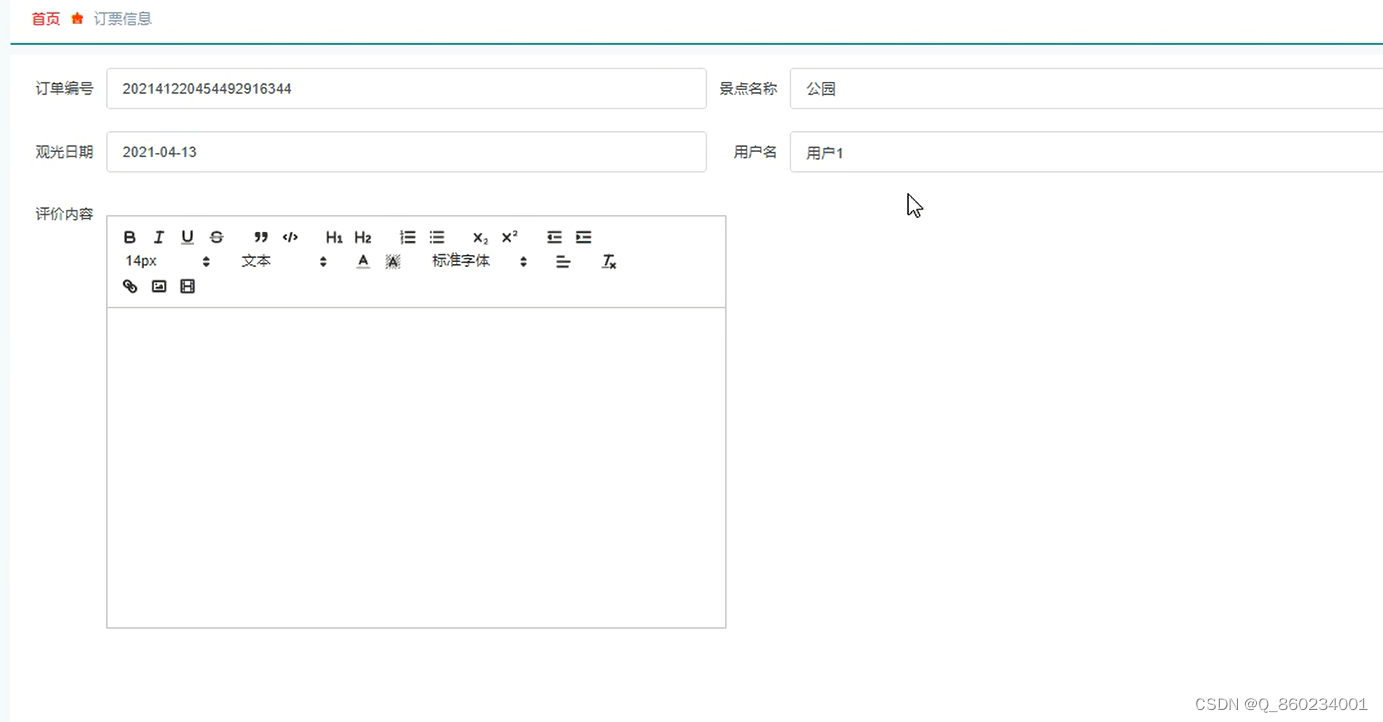Screen dimensions: 1383x722
Task: Increase the text indent
Action: pos(584,237)
